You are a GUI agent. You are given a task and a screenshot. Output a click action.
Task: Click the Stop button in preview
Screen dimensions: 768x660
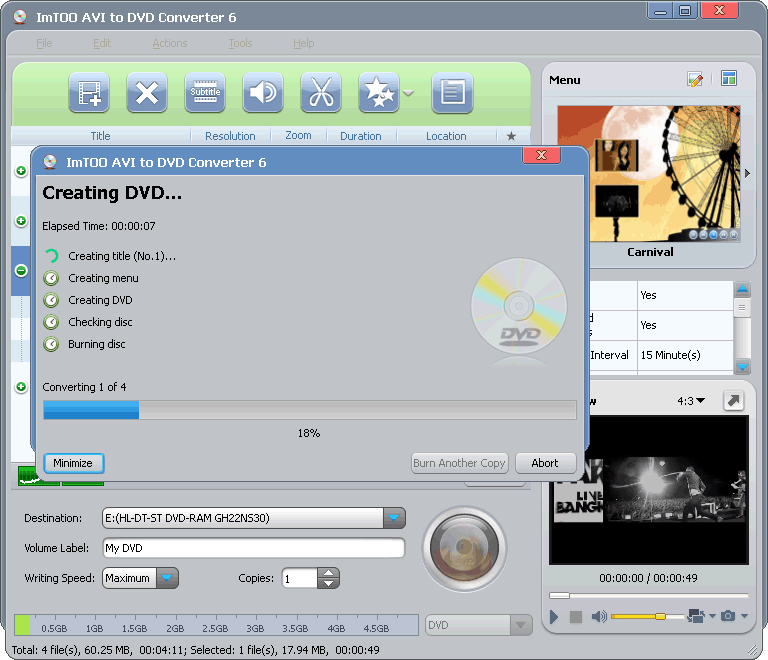576,616
